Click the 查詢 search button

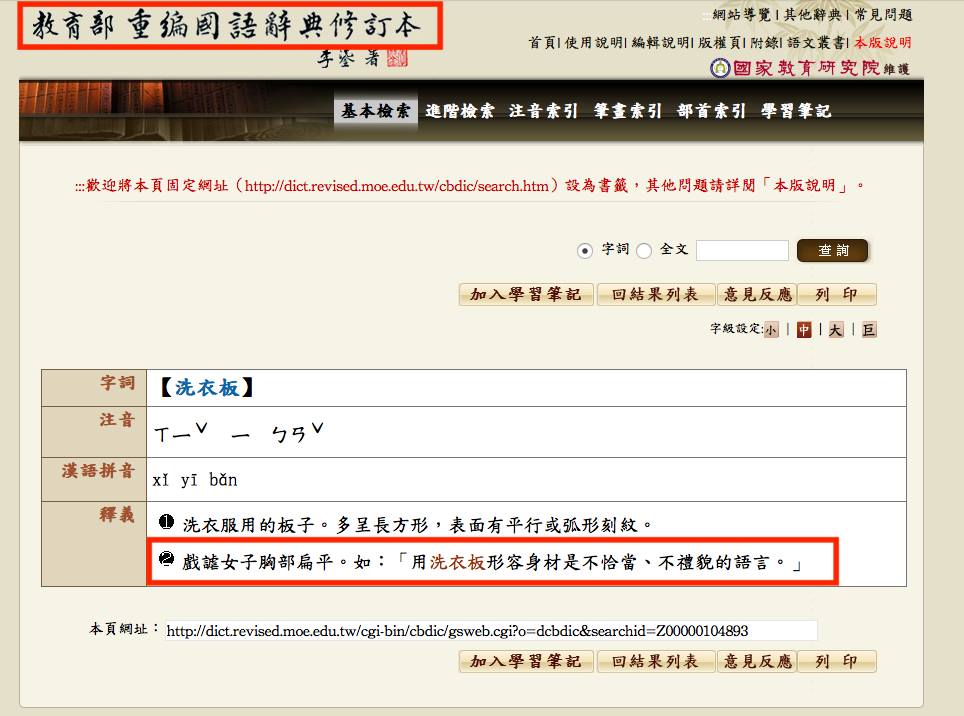pos(832,250)
